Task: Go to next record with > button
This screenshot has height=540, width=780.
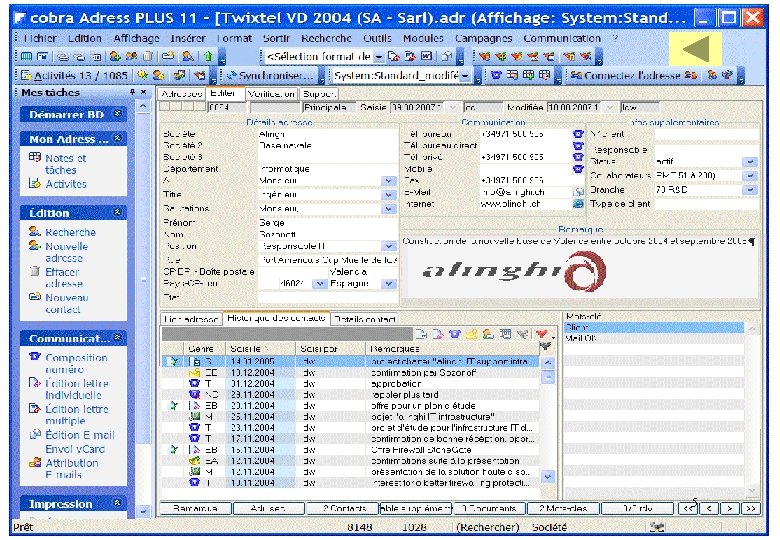Action: pyautogui.click(x=729, y=509)
